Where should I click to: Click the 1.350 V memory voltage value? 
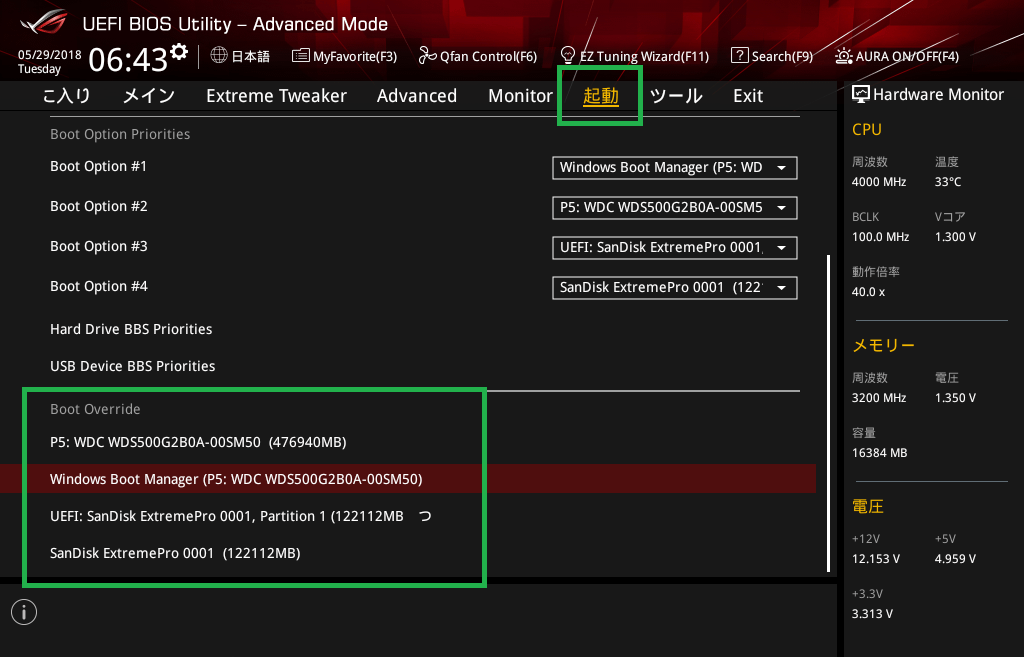point(955,398)
